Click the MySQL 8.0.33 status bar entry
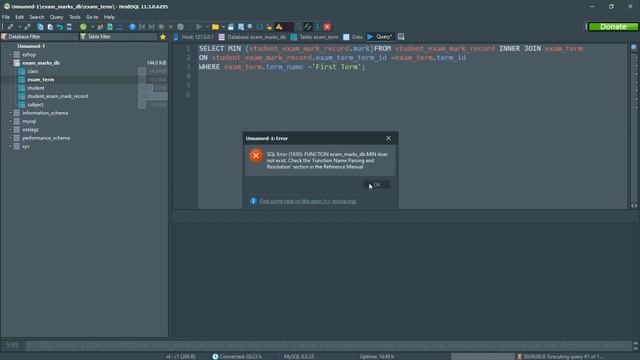This screenshot has height=360, width=640. click(299, 356)
